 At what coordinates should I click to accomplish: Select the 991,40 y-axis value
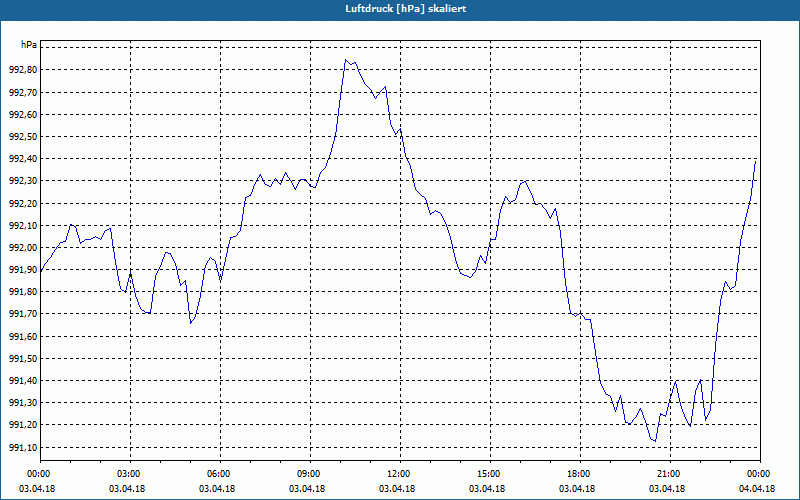pos(23,381)
